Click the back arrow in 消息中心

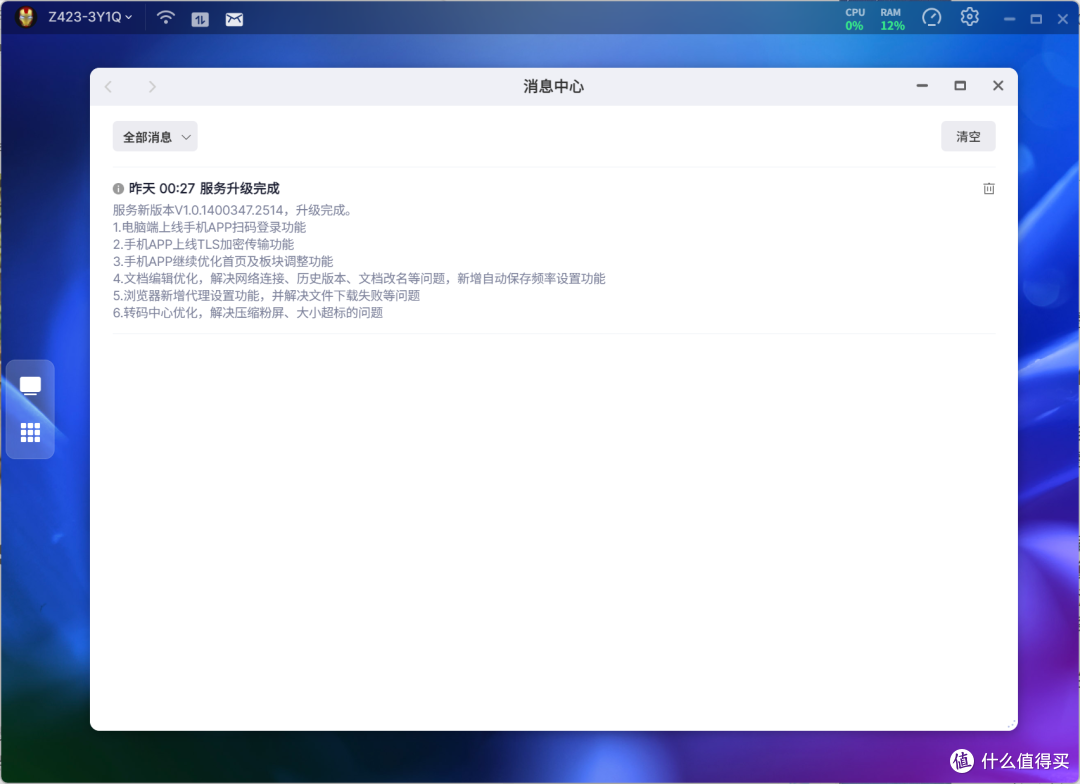pyautogui.click(x=108, y=86)
